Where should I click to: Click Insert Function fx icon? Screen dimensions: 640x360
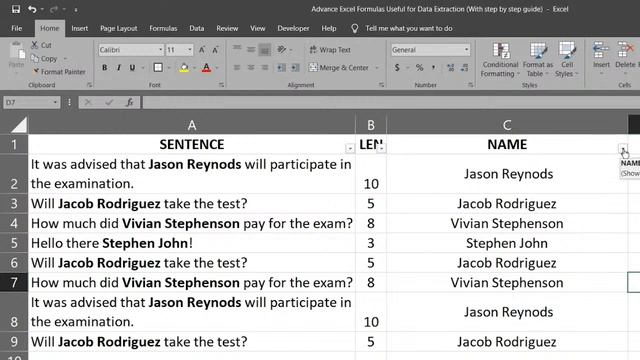point(129,102)
